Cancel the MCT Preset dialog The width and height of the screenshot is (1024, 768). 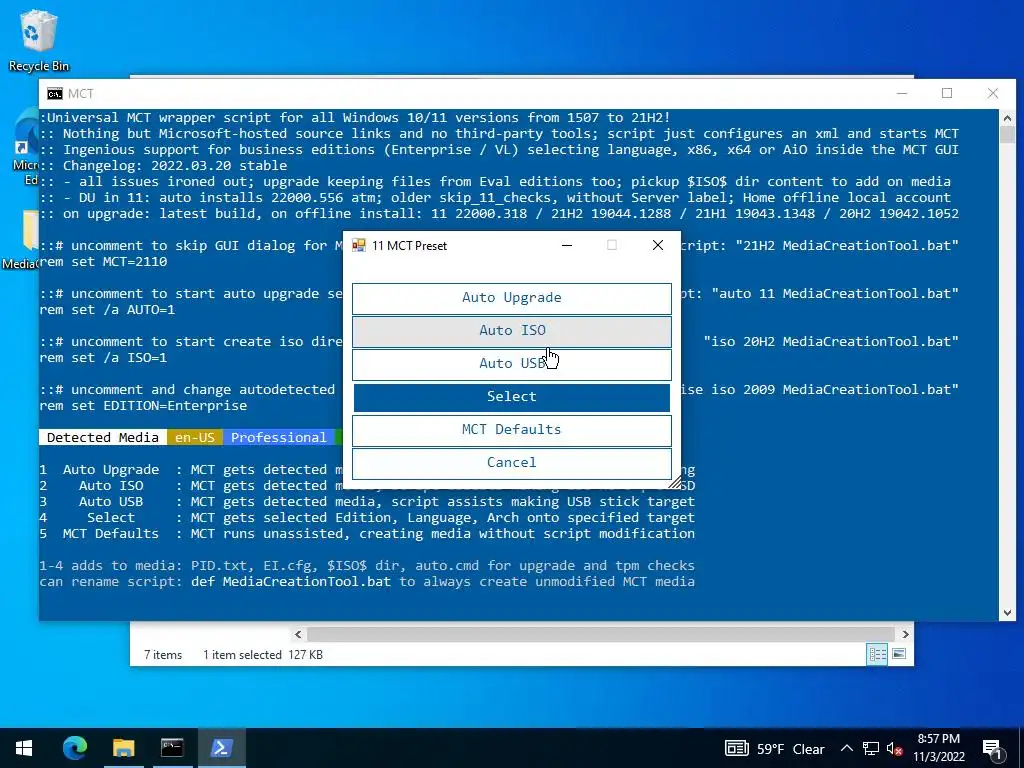511,463
